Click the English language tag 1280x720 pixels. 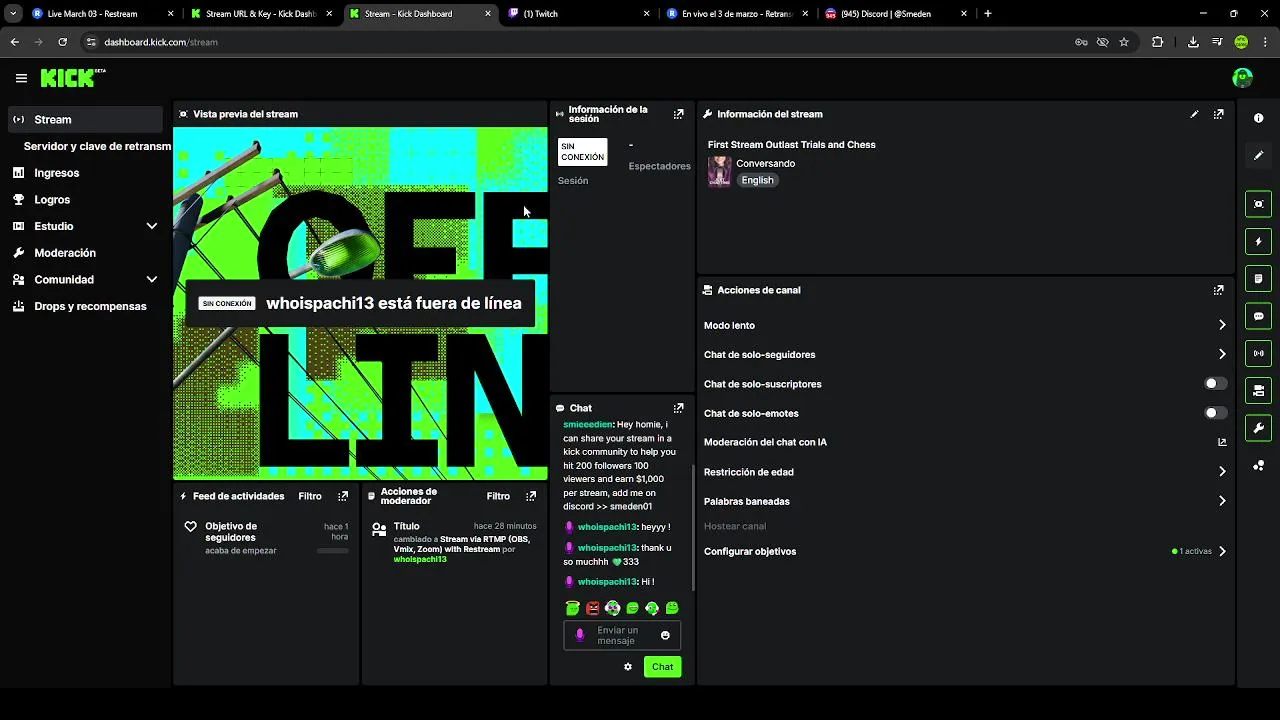[757, 180]
